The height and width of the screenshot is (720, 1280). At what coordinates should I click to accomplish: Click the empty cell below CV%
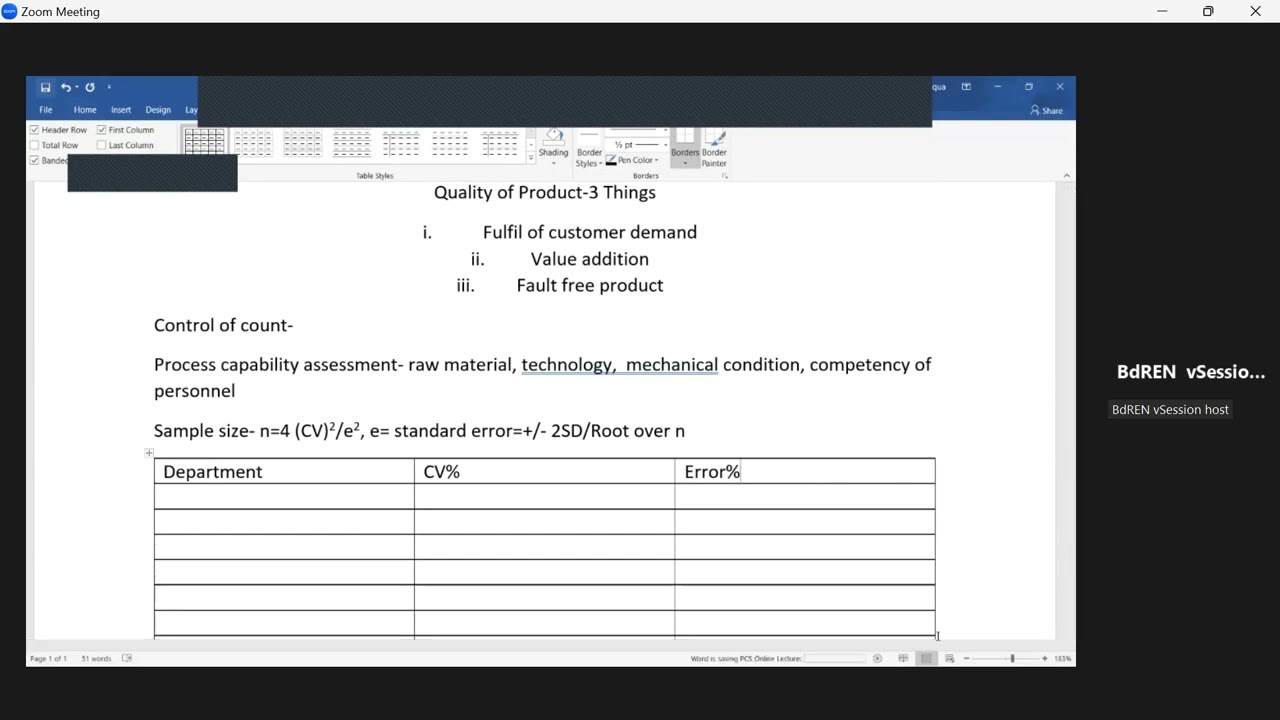545,496
